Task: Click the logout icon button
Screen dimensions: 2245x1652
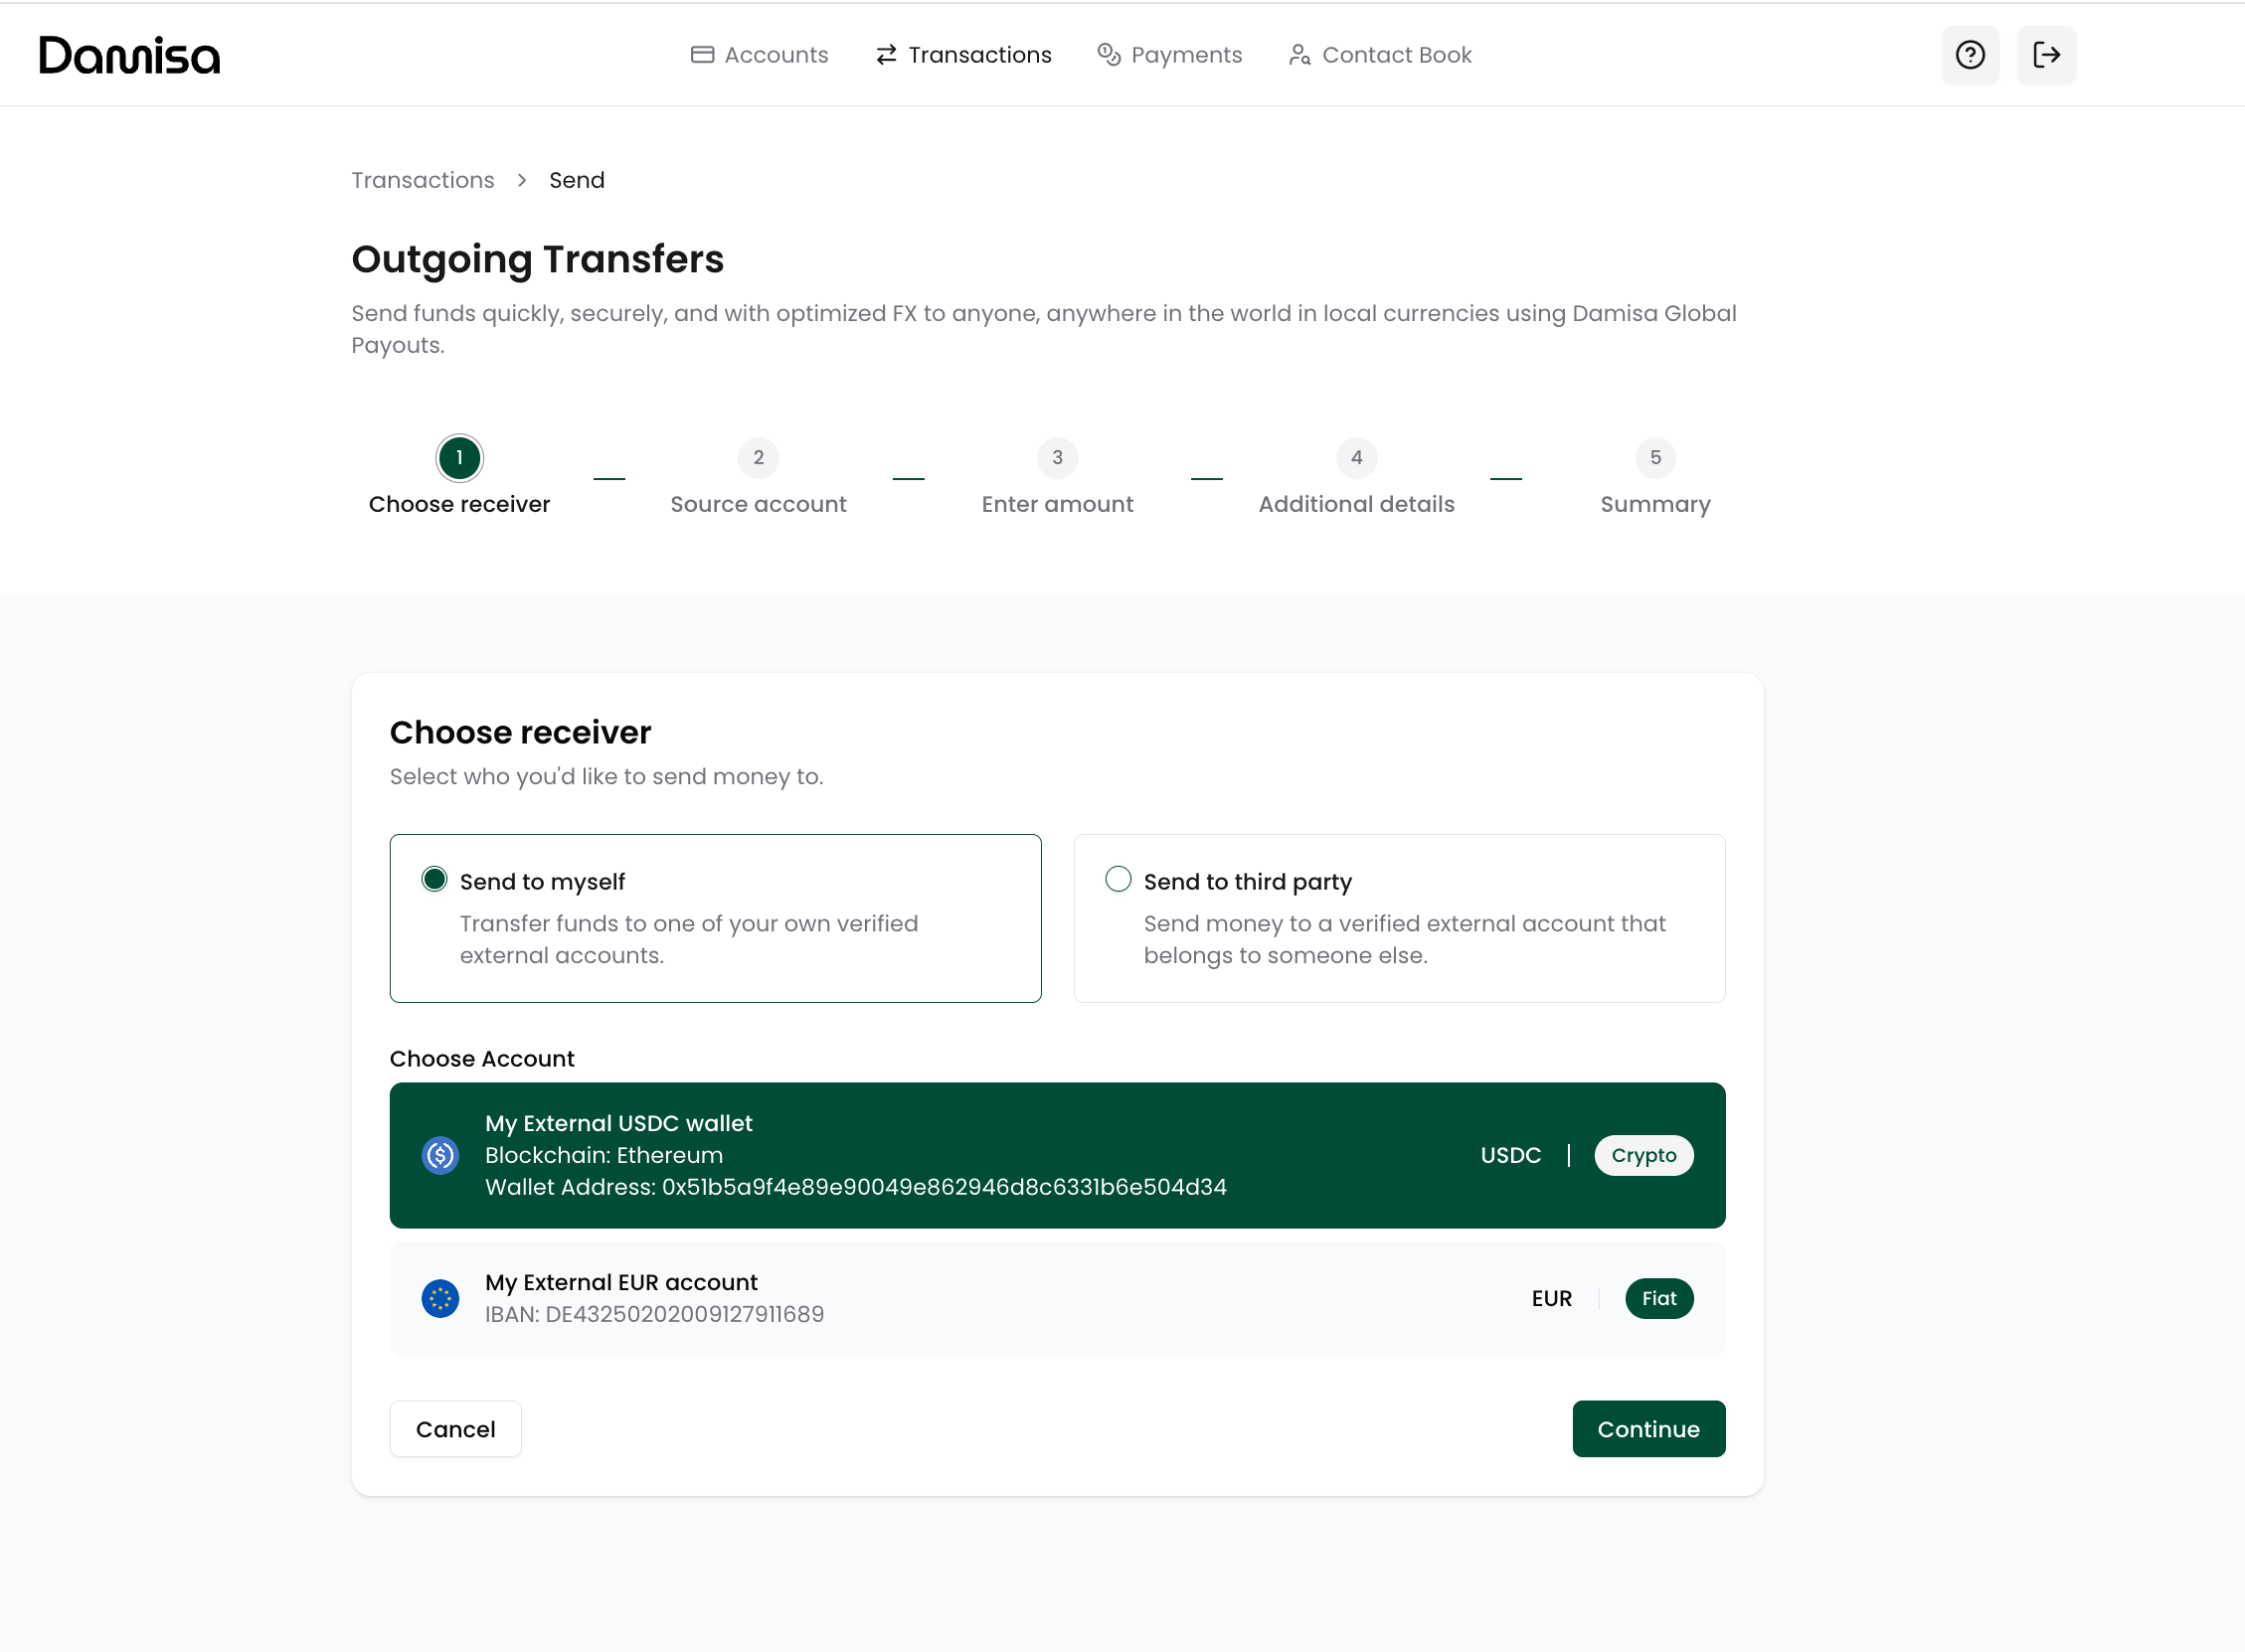Action: tap(2045, 55)
